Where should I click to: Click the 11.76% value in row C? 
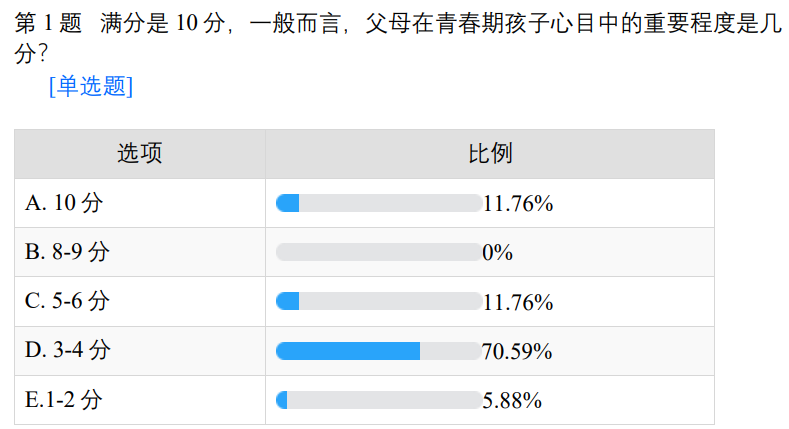coord(518,302)
